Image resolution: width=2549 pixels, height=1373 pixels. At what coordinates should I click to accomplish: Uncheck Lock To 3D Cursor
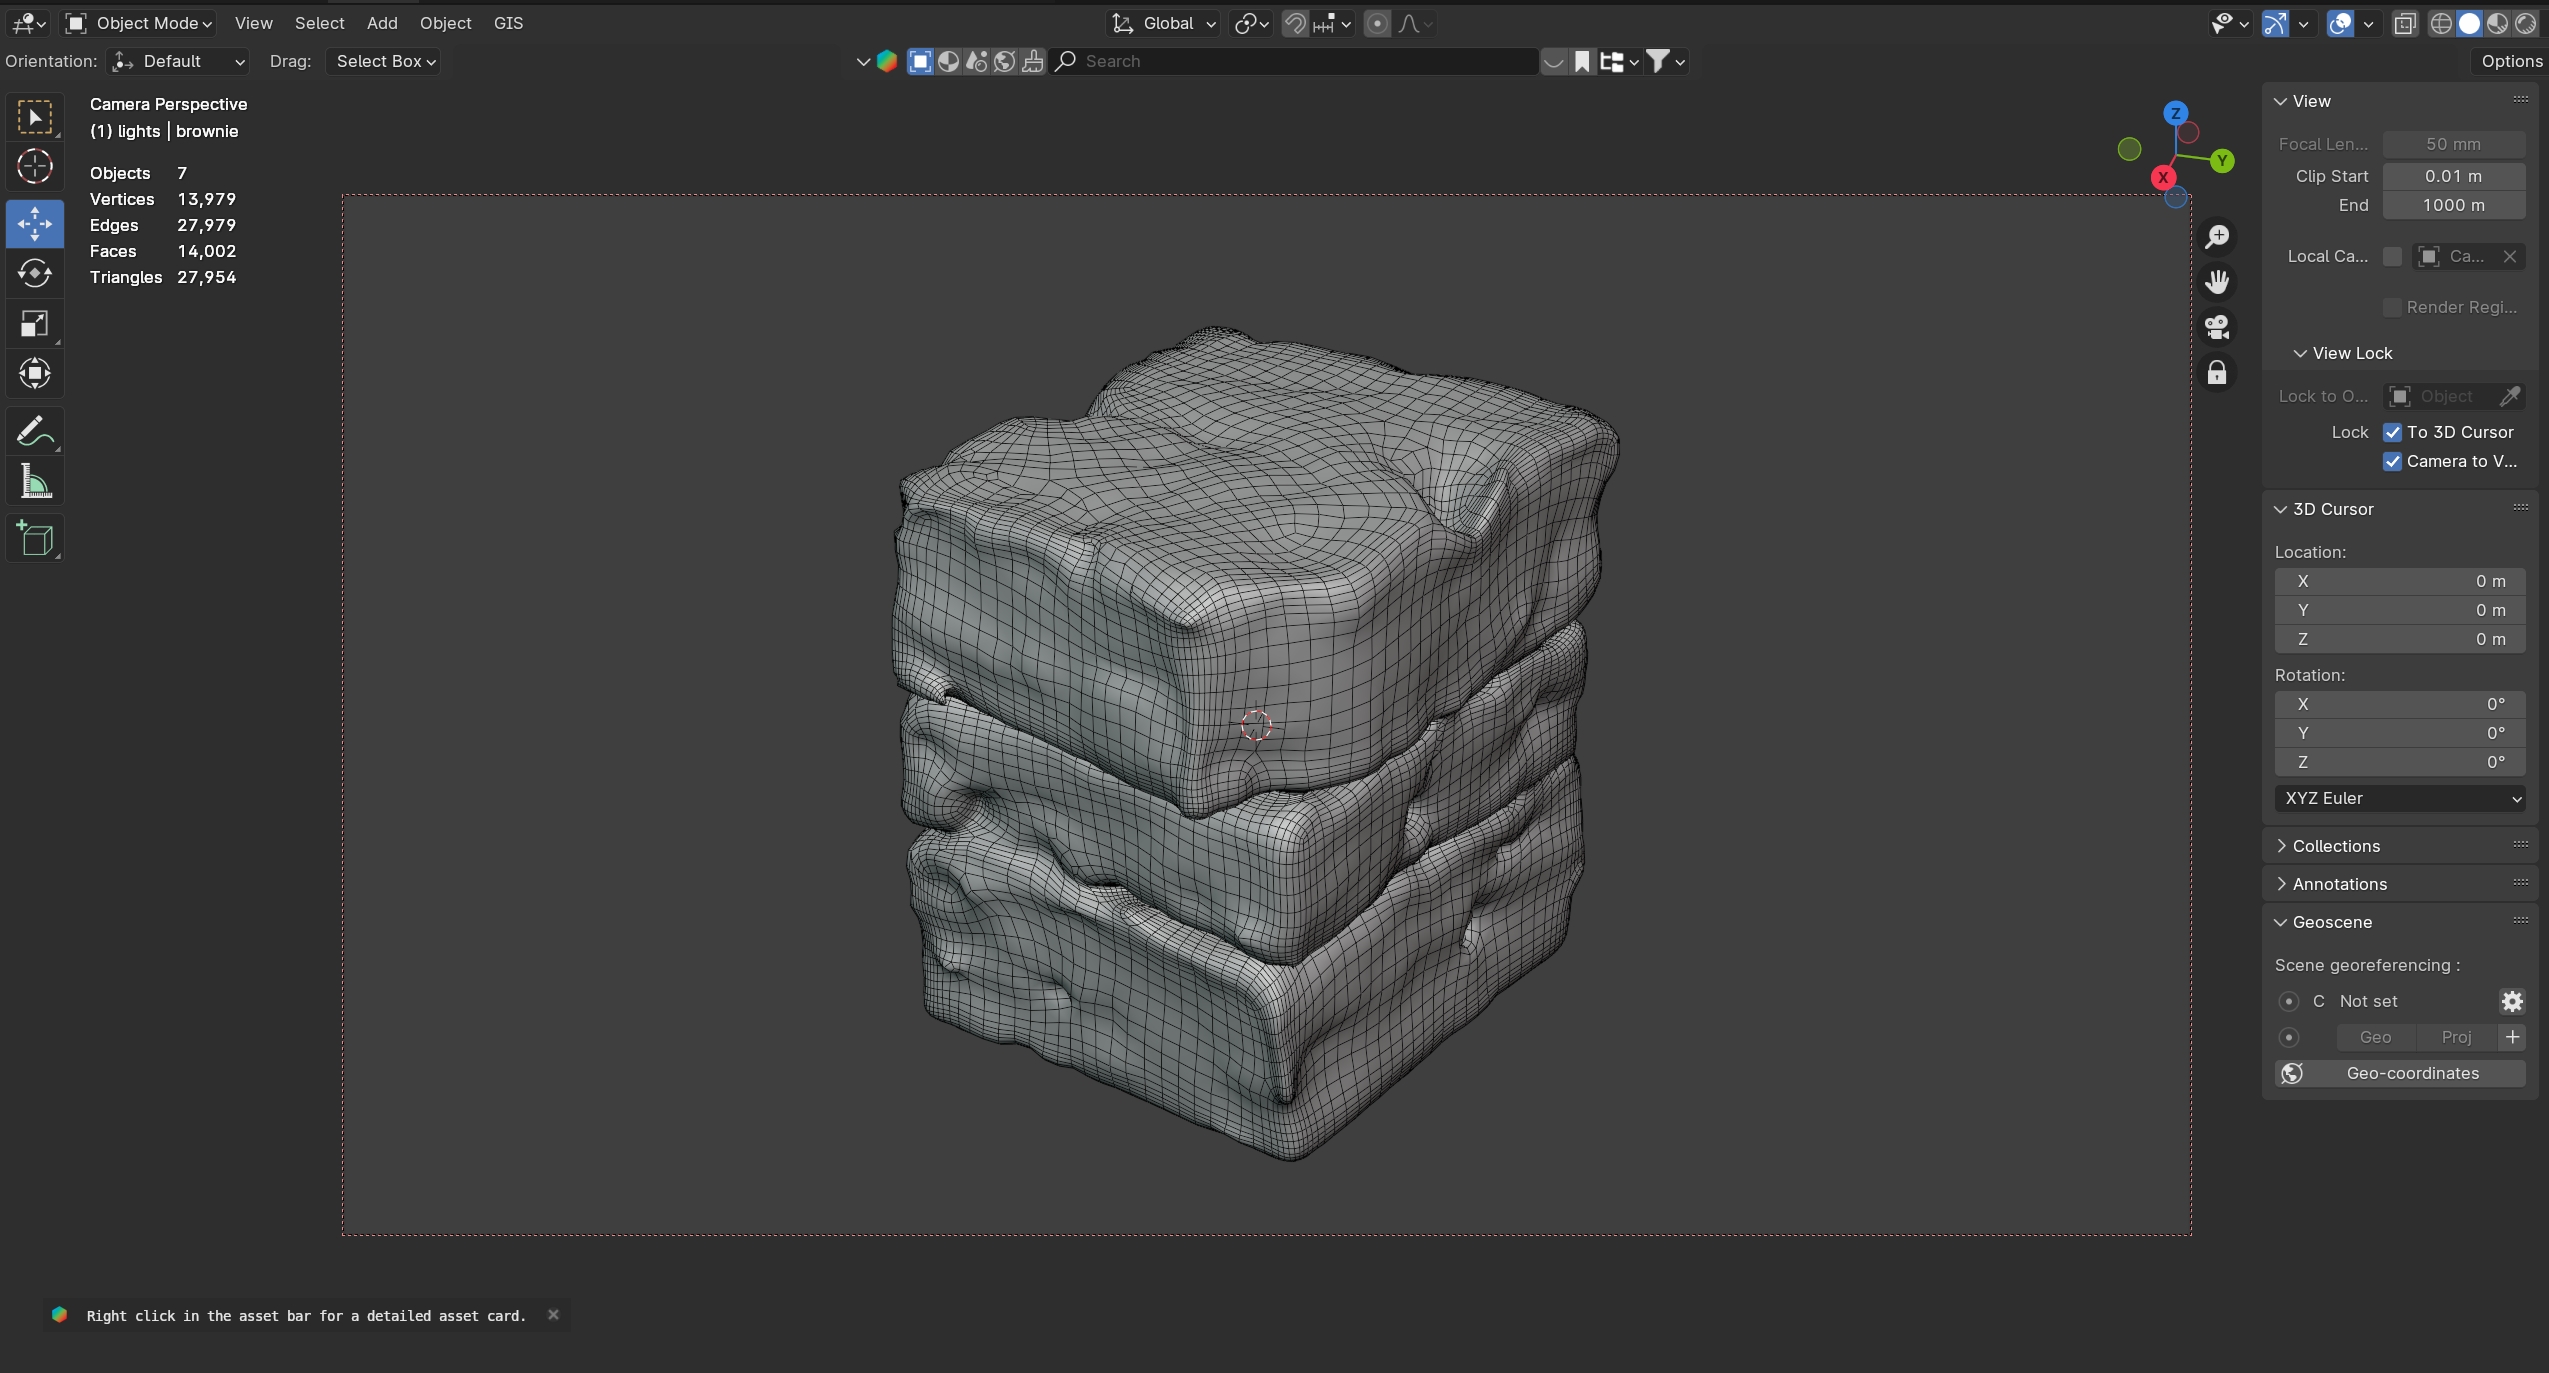[x=2392, y=432]
